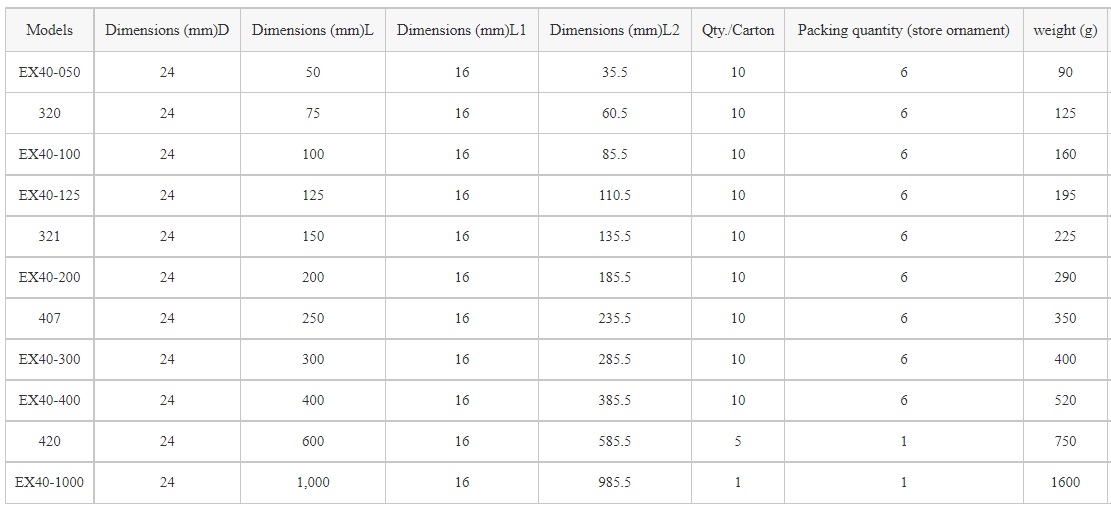The image size is (1111, 511).
Task: Select the 520 weight cell for EX40-400
Action: pos(1065,400)
